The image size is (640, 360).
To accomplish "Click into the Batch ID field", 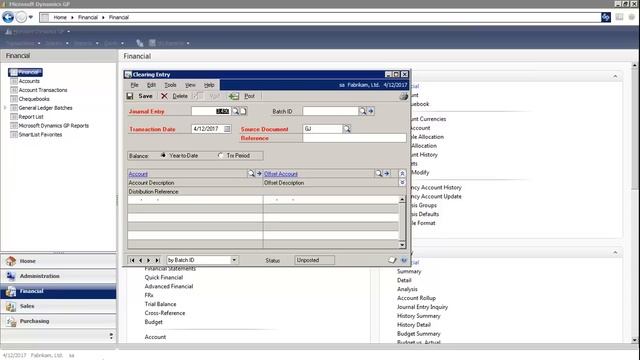I will click(330, 111).
